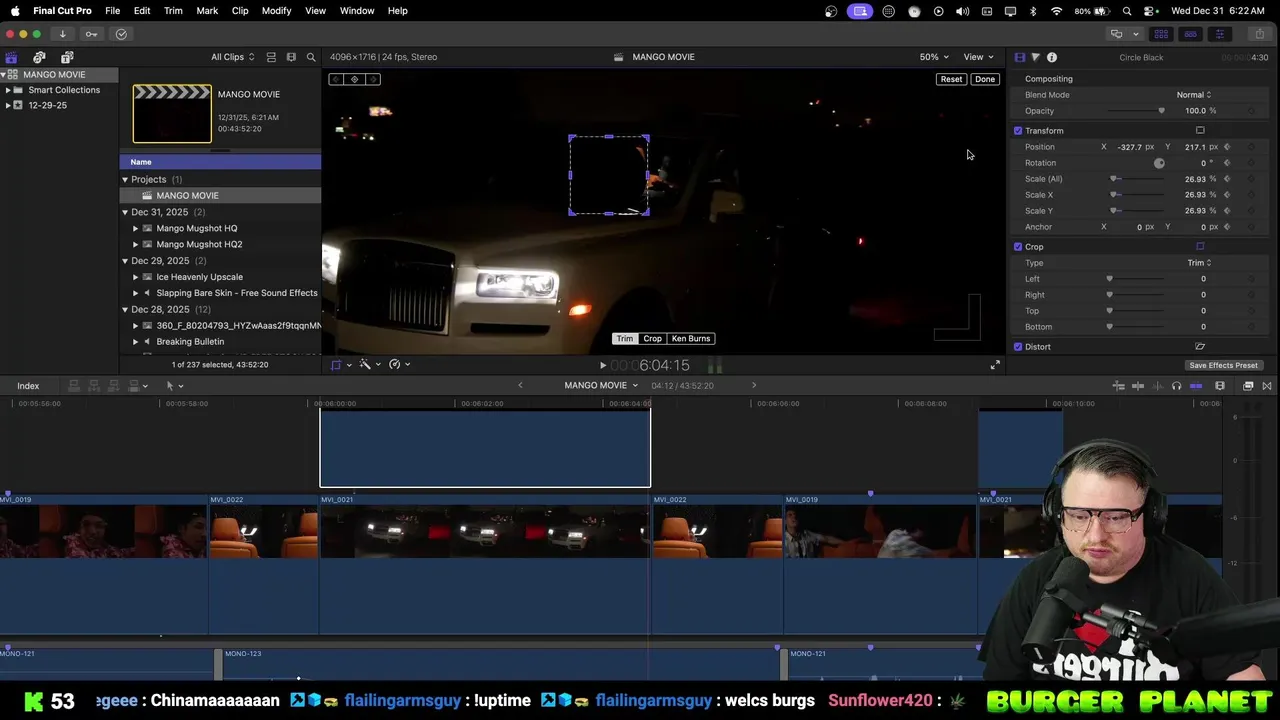Show the Info Inspector icon
Screen dimensions: 1280x720
coord(1052,57)
